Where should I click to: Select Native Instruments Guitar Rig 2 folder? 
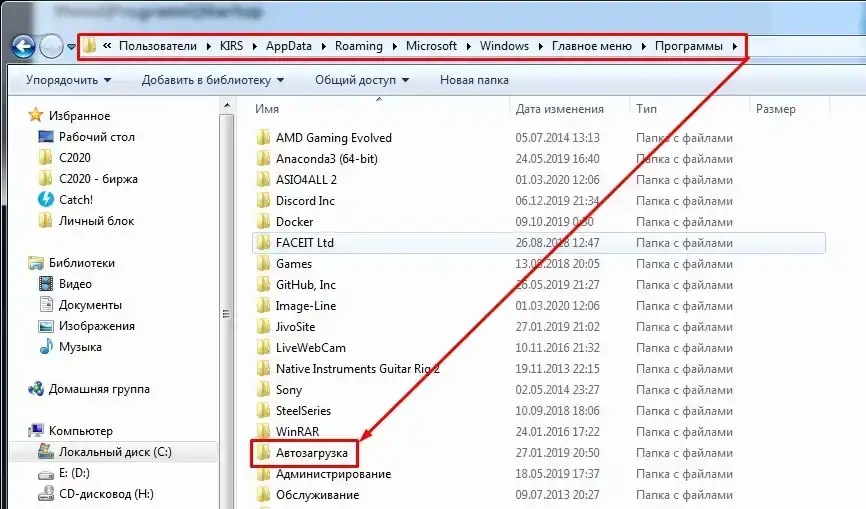click(358, 368)
